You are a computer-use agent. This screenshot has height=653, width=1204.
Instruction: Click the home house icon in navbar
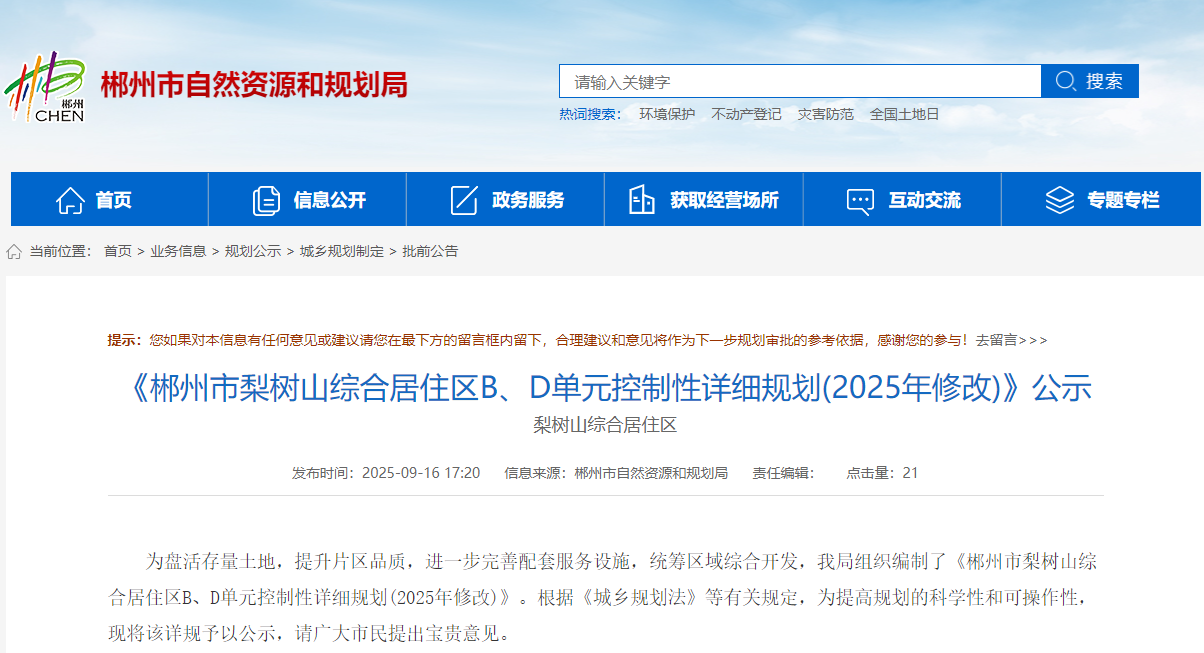click(x=70, y=200)
